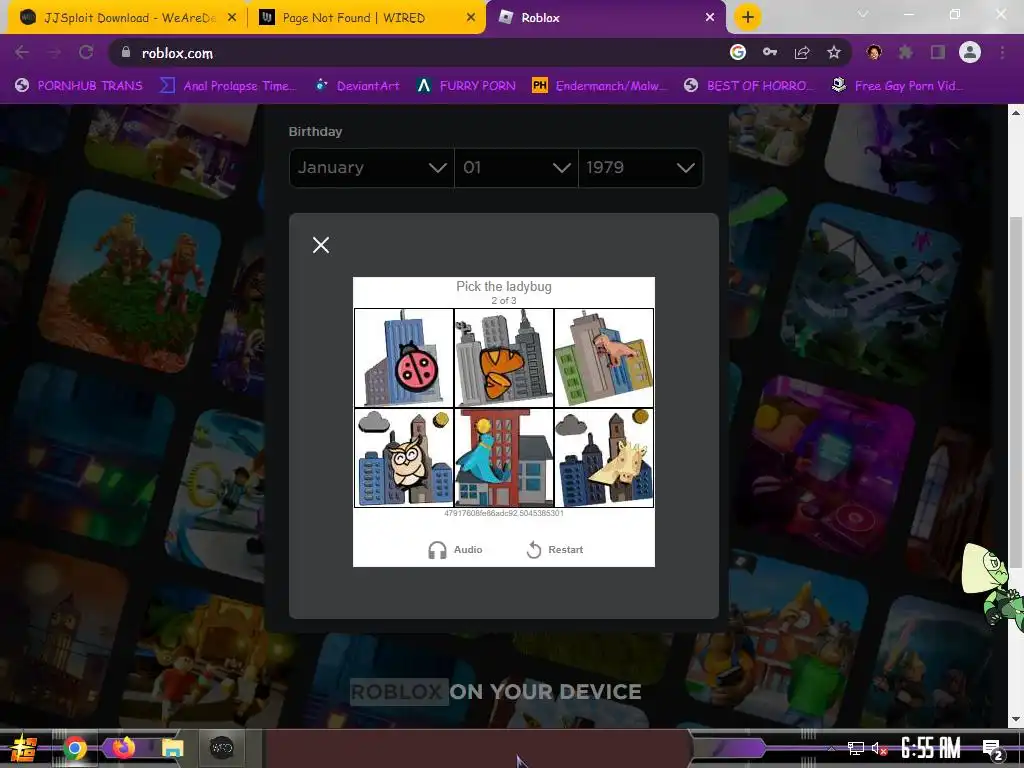Viewport: 1024px width, 768px height.
Task: Click the tab search chevron in title bar
Action: (x=863, y=14)
